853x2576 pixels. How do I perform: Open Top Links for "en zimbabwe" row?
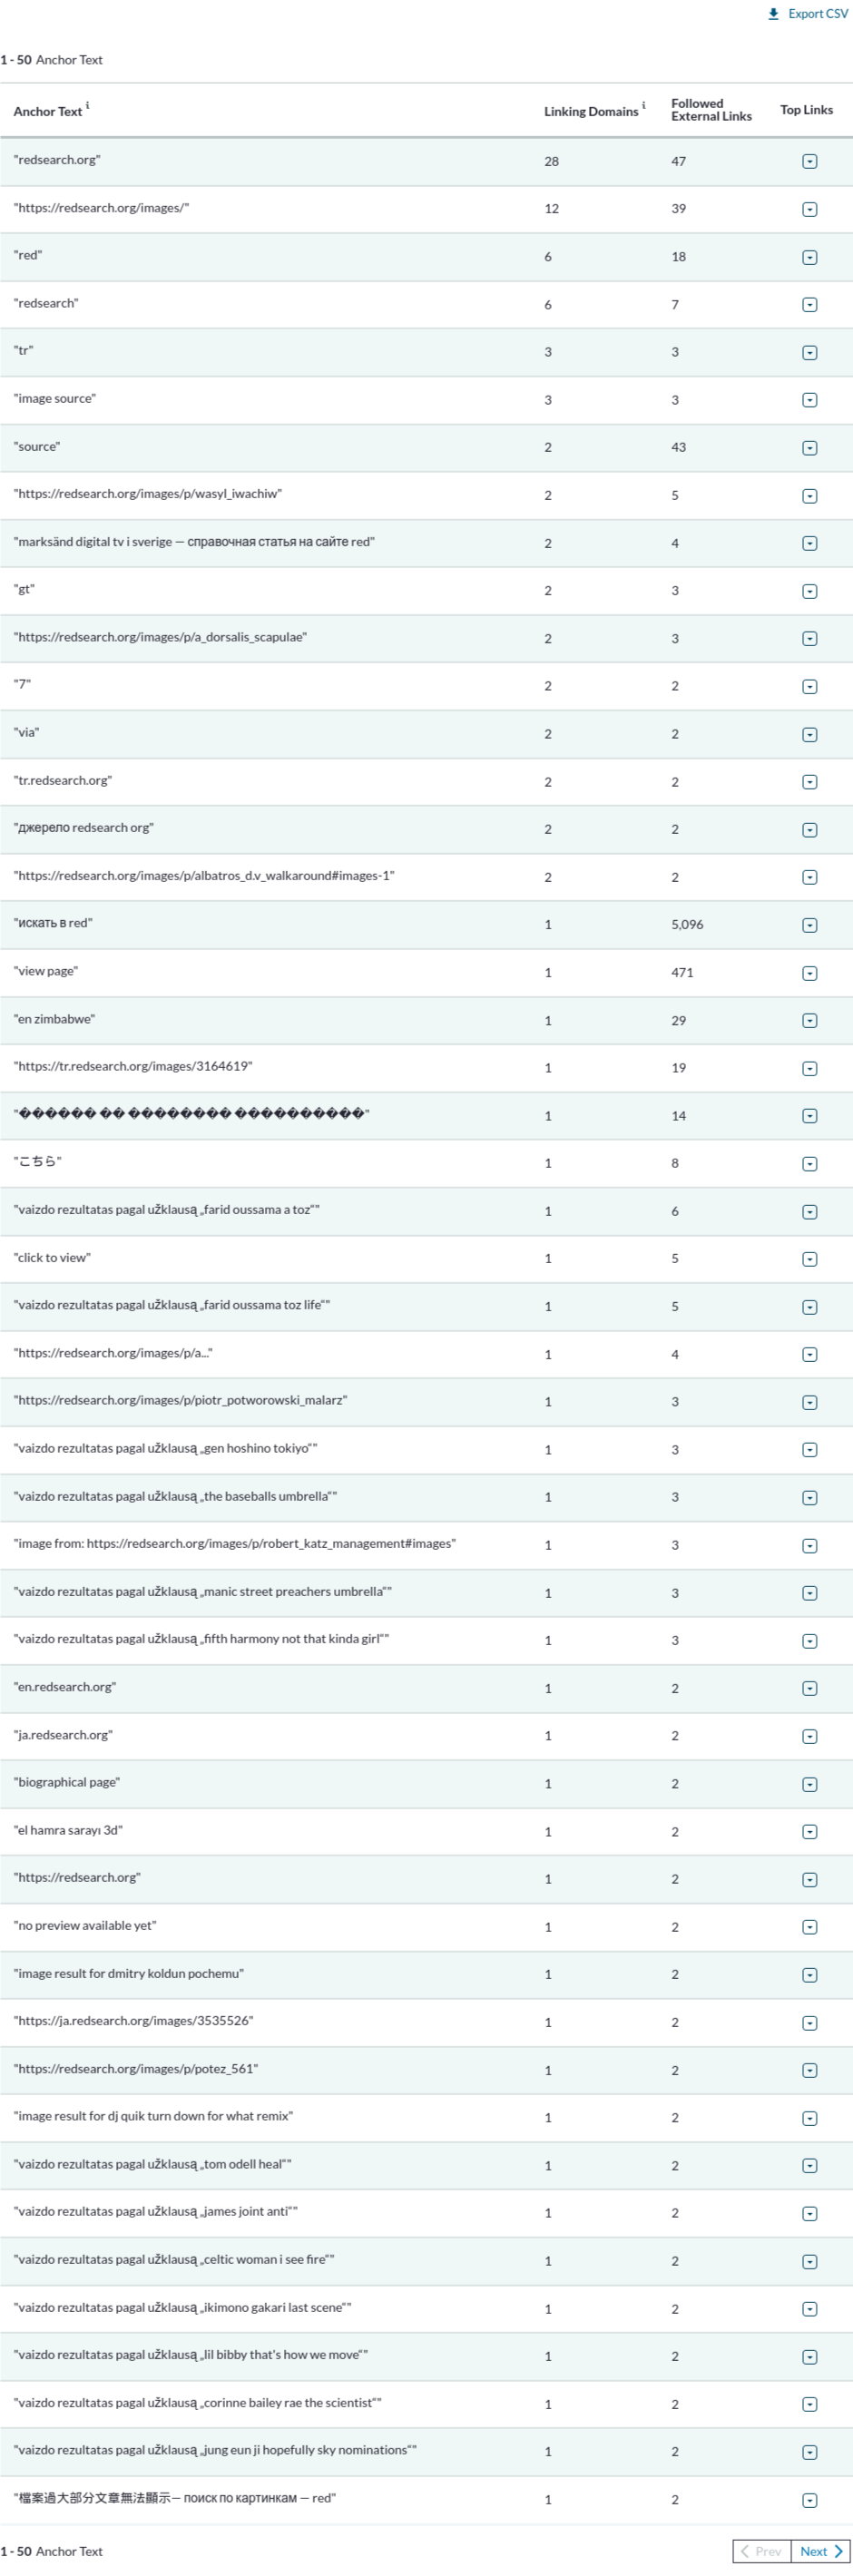pyautogui.click(x=809, y=1021)
